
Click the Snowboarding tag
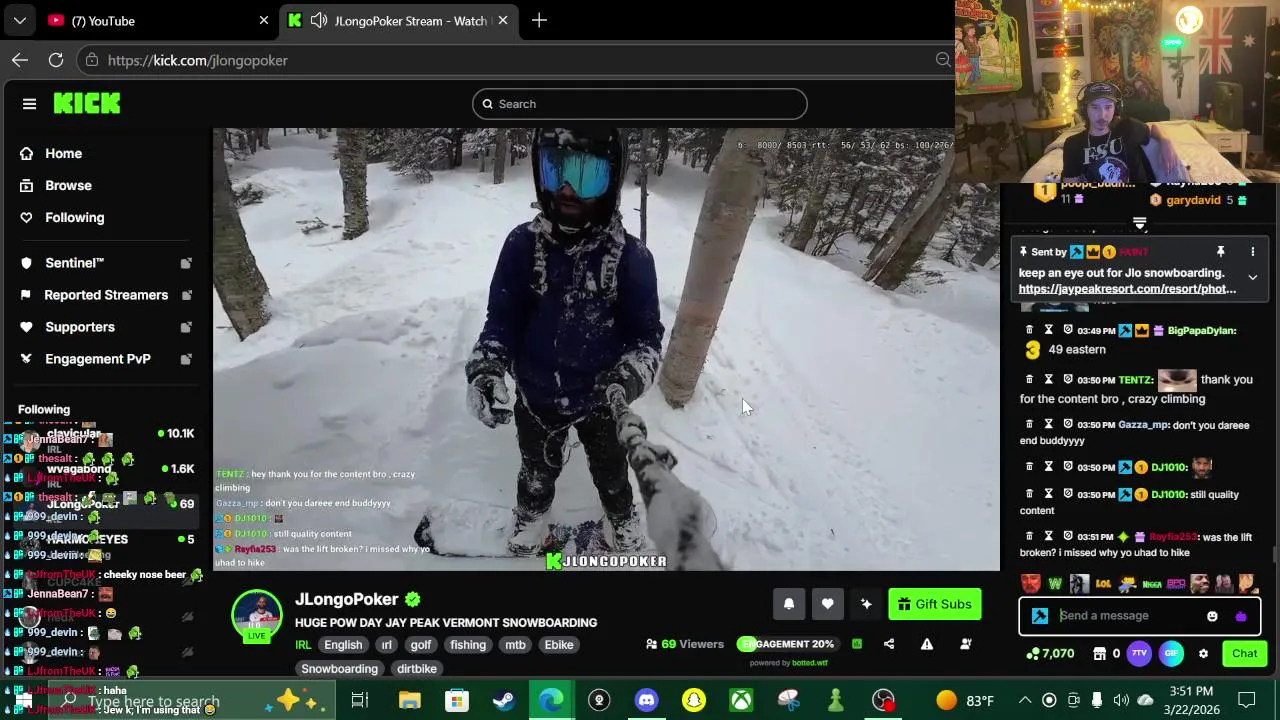pos(340,668)
